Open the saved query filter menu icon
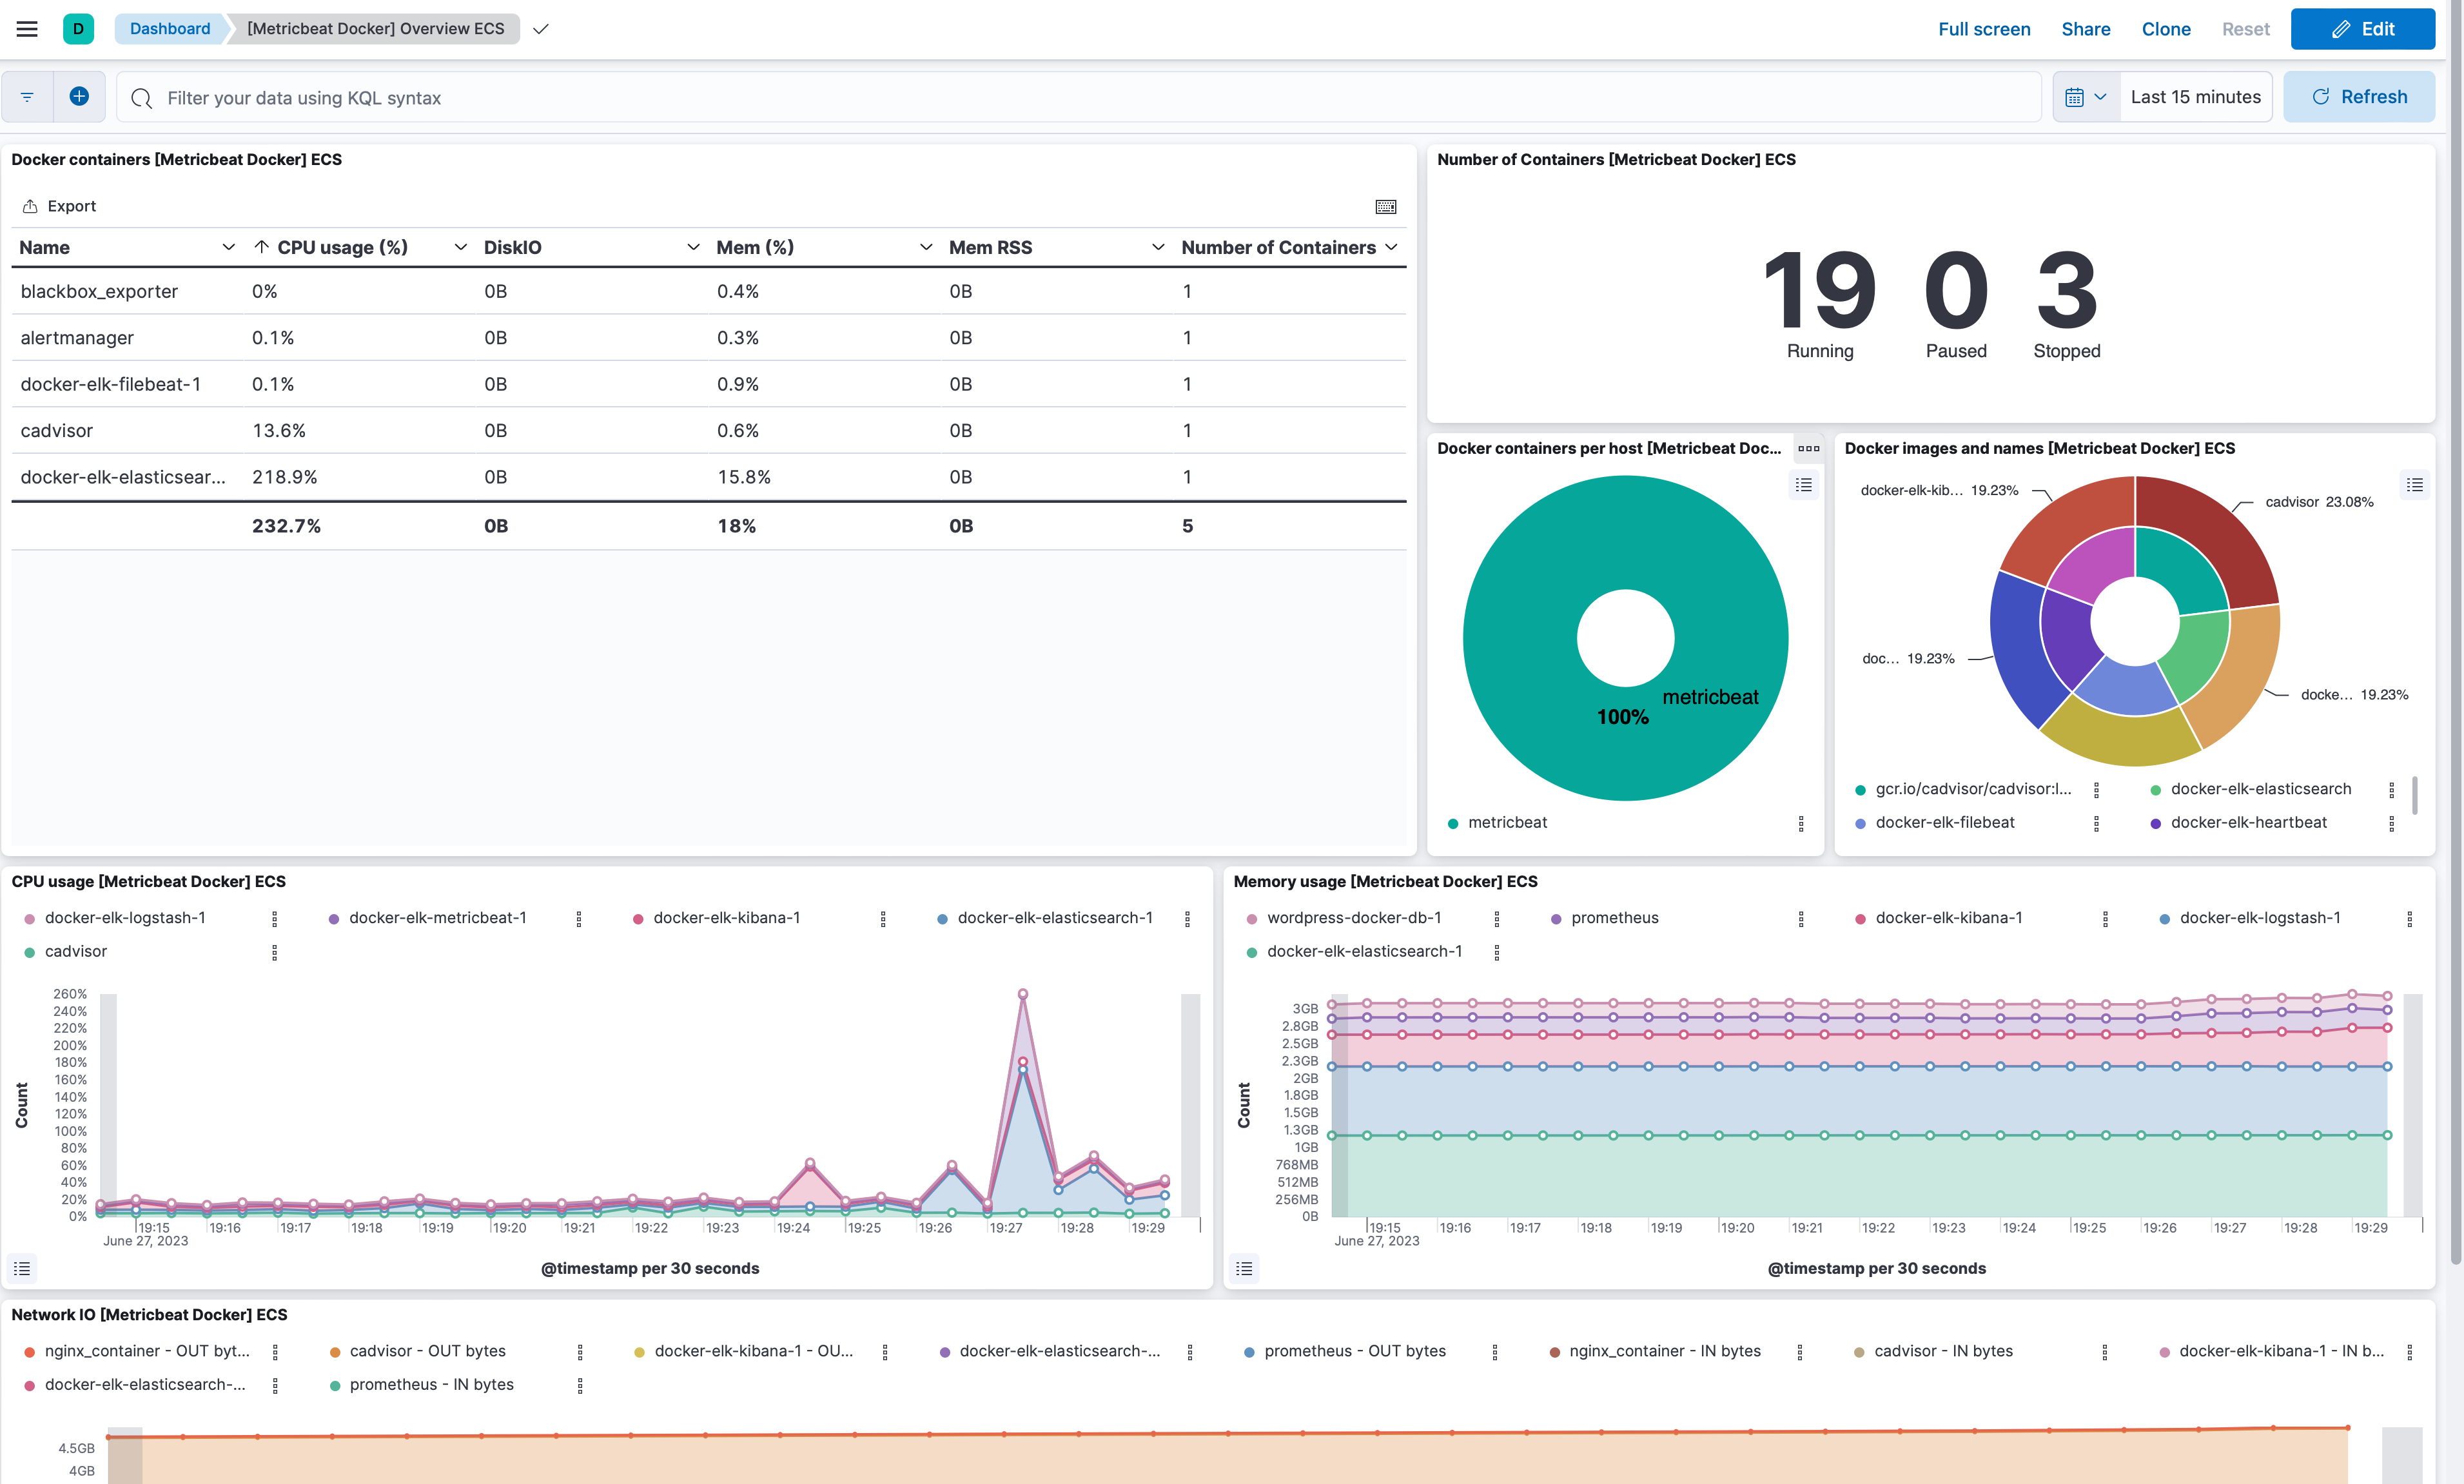Image resolution: width=2464 pixels, height=1484 pixels. click(27, 97)
